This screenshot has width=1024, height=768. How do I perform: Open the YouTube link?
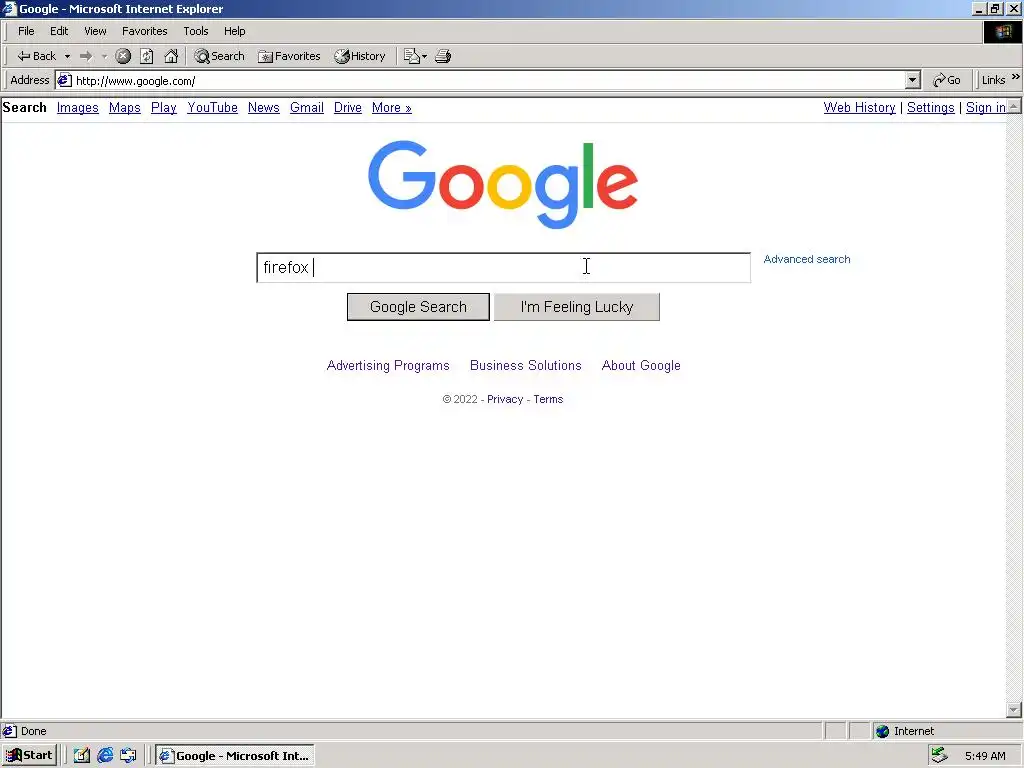(x=212, y=108)
